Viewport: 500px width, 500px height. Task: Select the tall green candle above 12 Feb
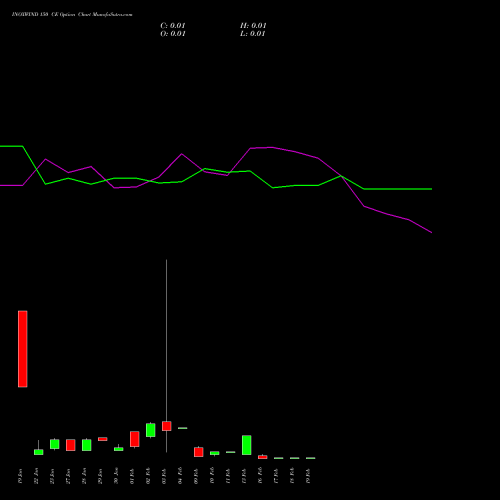click(x=247, y=445)
